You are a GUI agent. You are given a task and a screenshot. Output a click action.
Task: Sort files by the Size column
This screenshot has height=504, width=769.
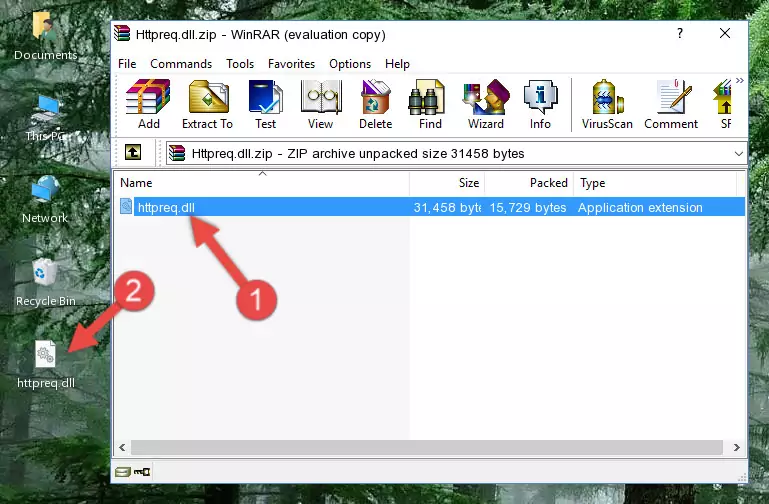click(x=447, y=183)
